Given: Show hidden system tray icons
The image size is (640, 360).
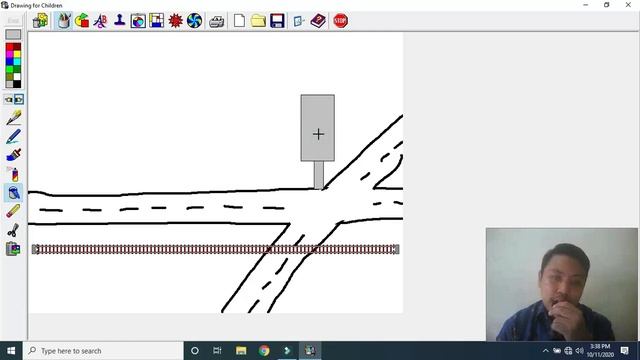Looking at the screenshot, I should 546,351.
